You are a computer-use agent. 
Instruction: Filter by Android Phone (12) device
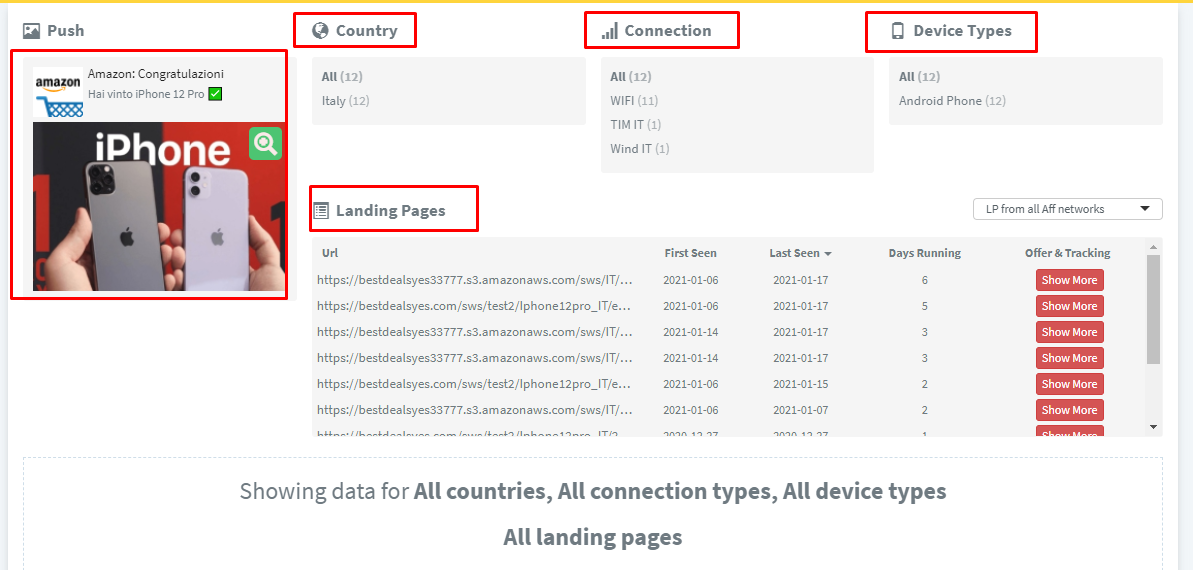[952, 100]
